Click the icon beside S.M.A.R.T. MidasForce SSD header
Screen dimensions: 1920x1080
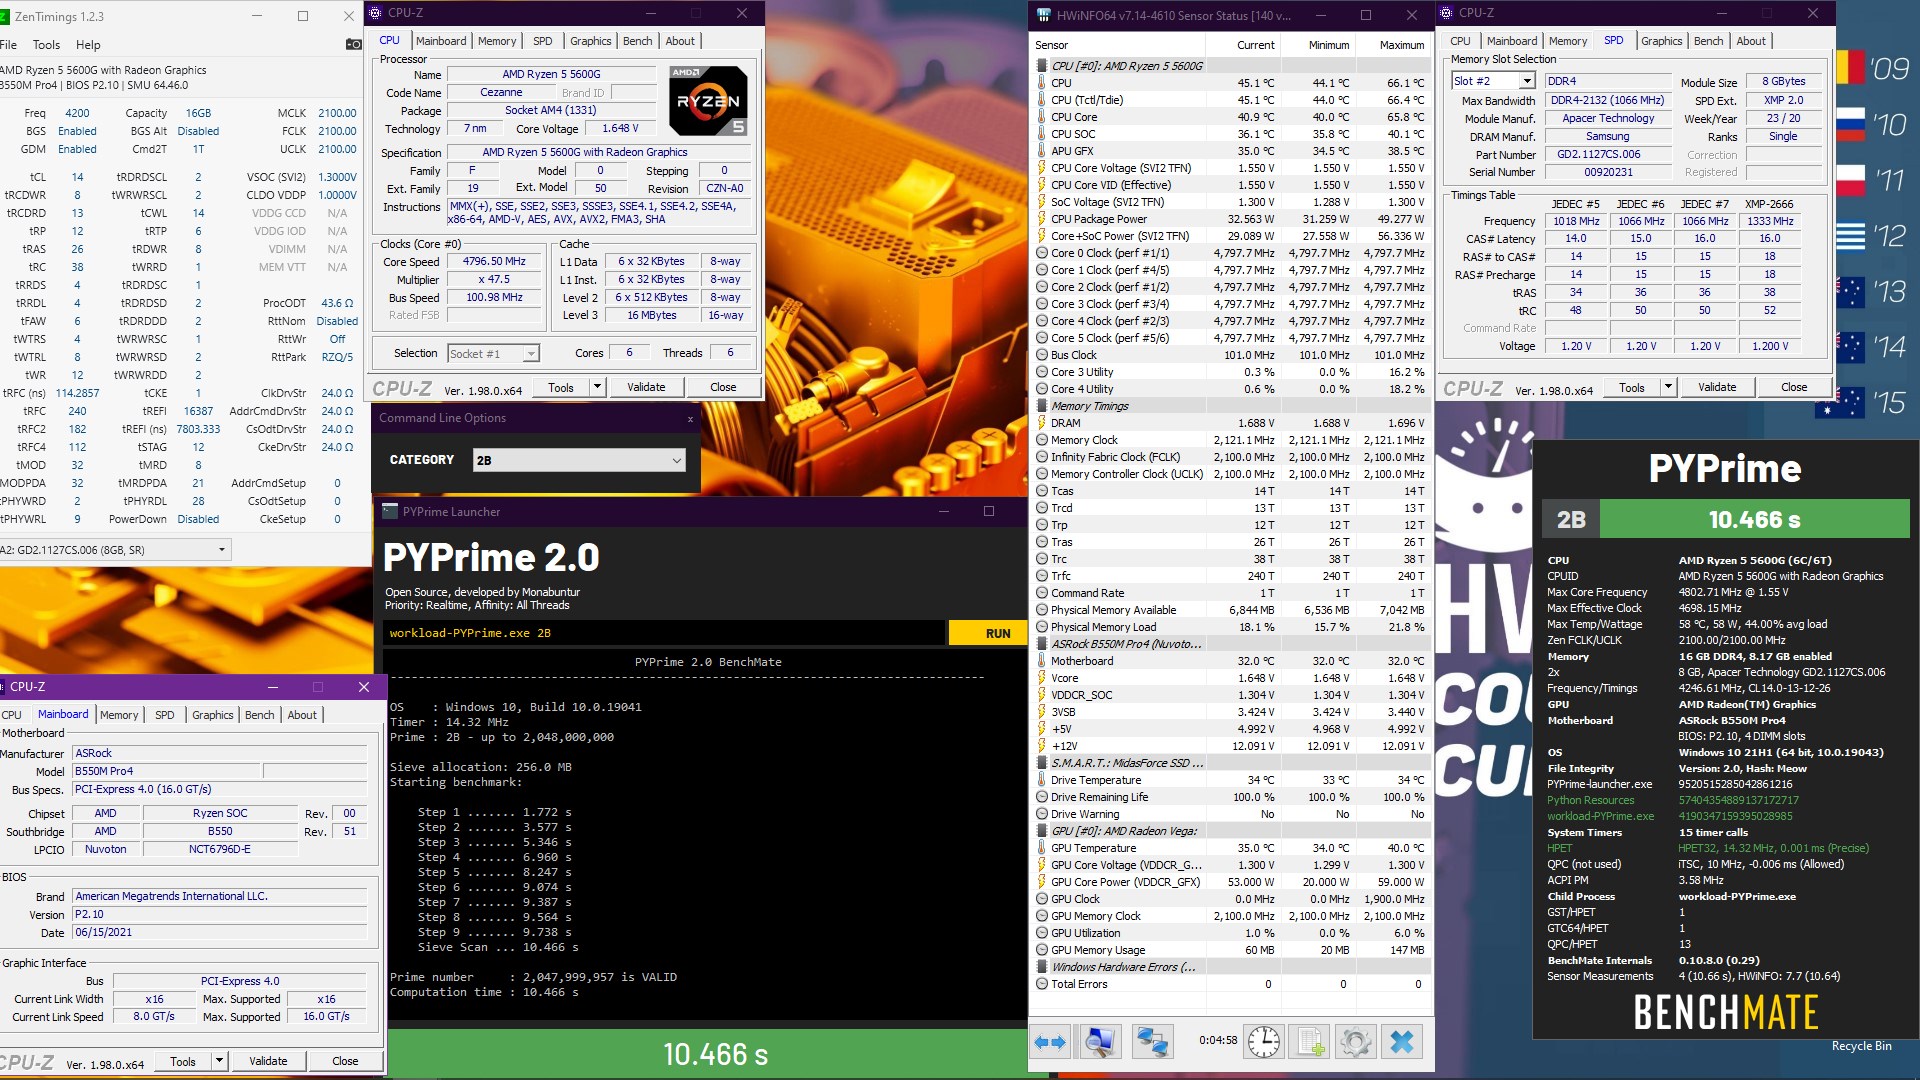click(1042, 763)
